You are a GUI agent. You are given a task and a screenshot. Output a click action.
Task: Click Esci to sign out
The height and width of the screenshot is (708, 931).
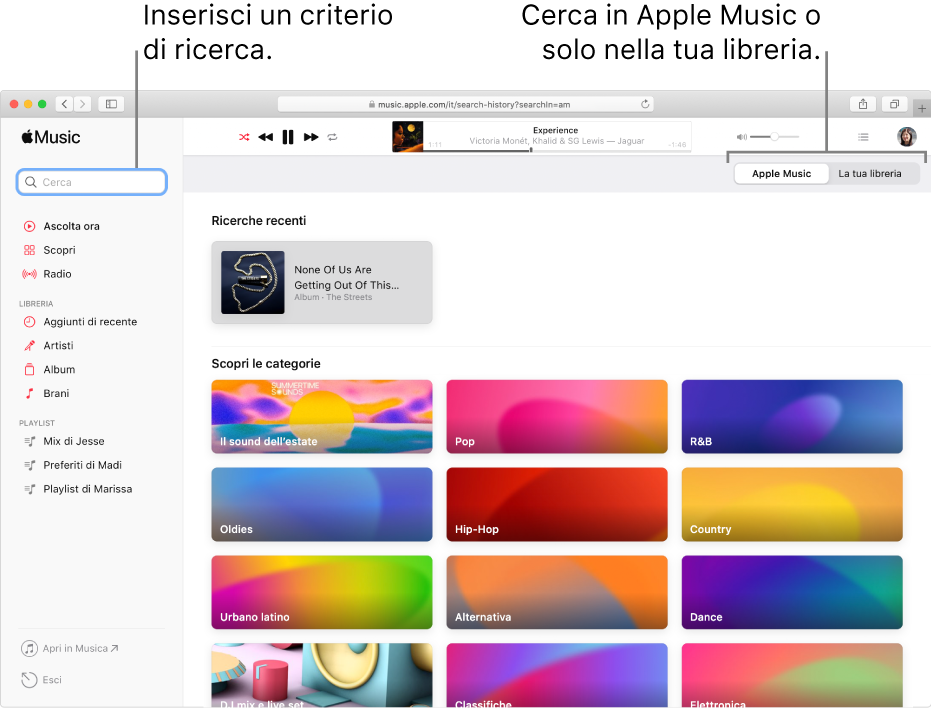52,680
